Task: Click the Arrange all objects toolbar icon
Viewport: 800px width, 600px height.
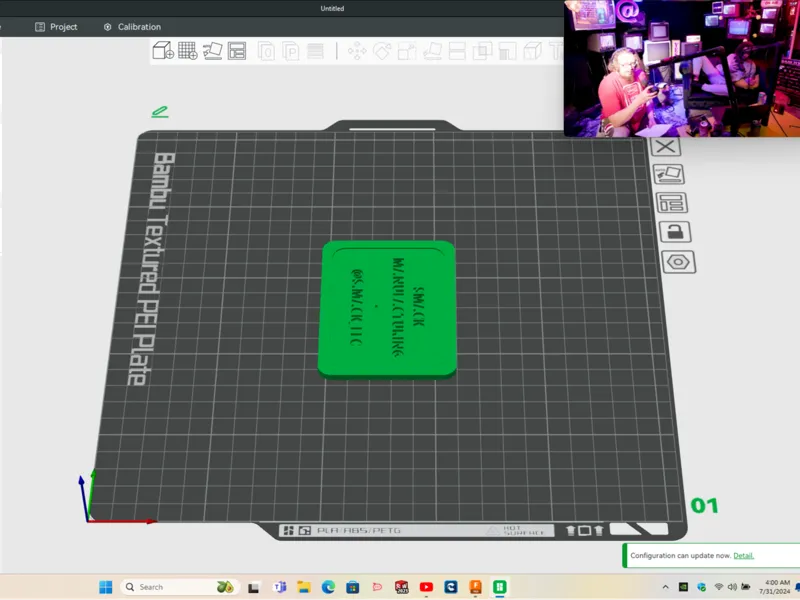Action: tap(237, 51)
